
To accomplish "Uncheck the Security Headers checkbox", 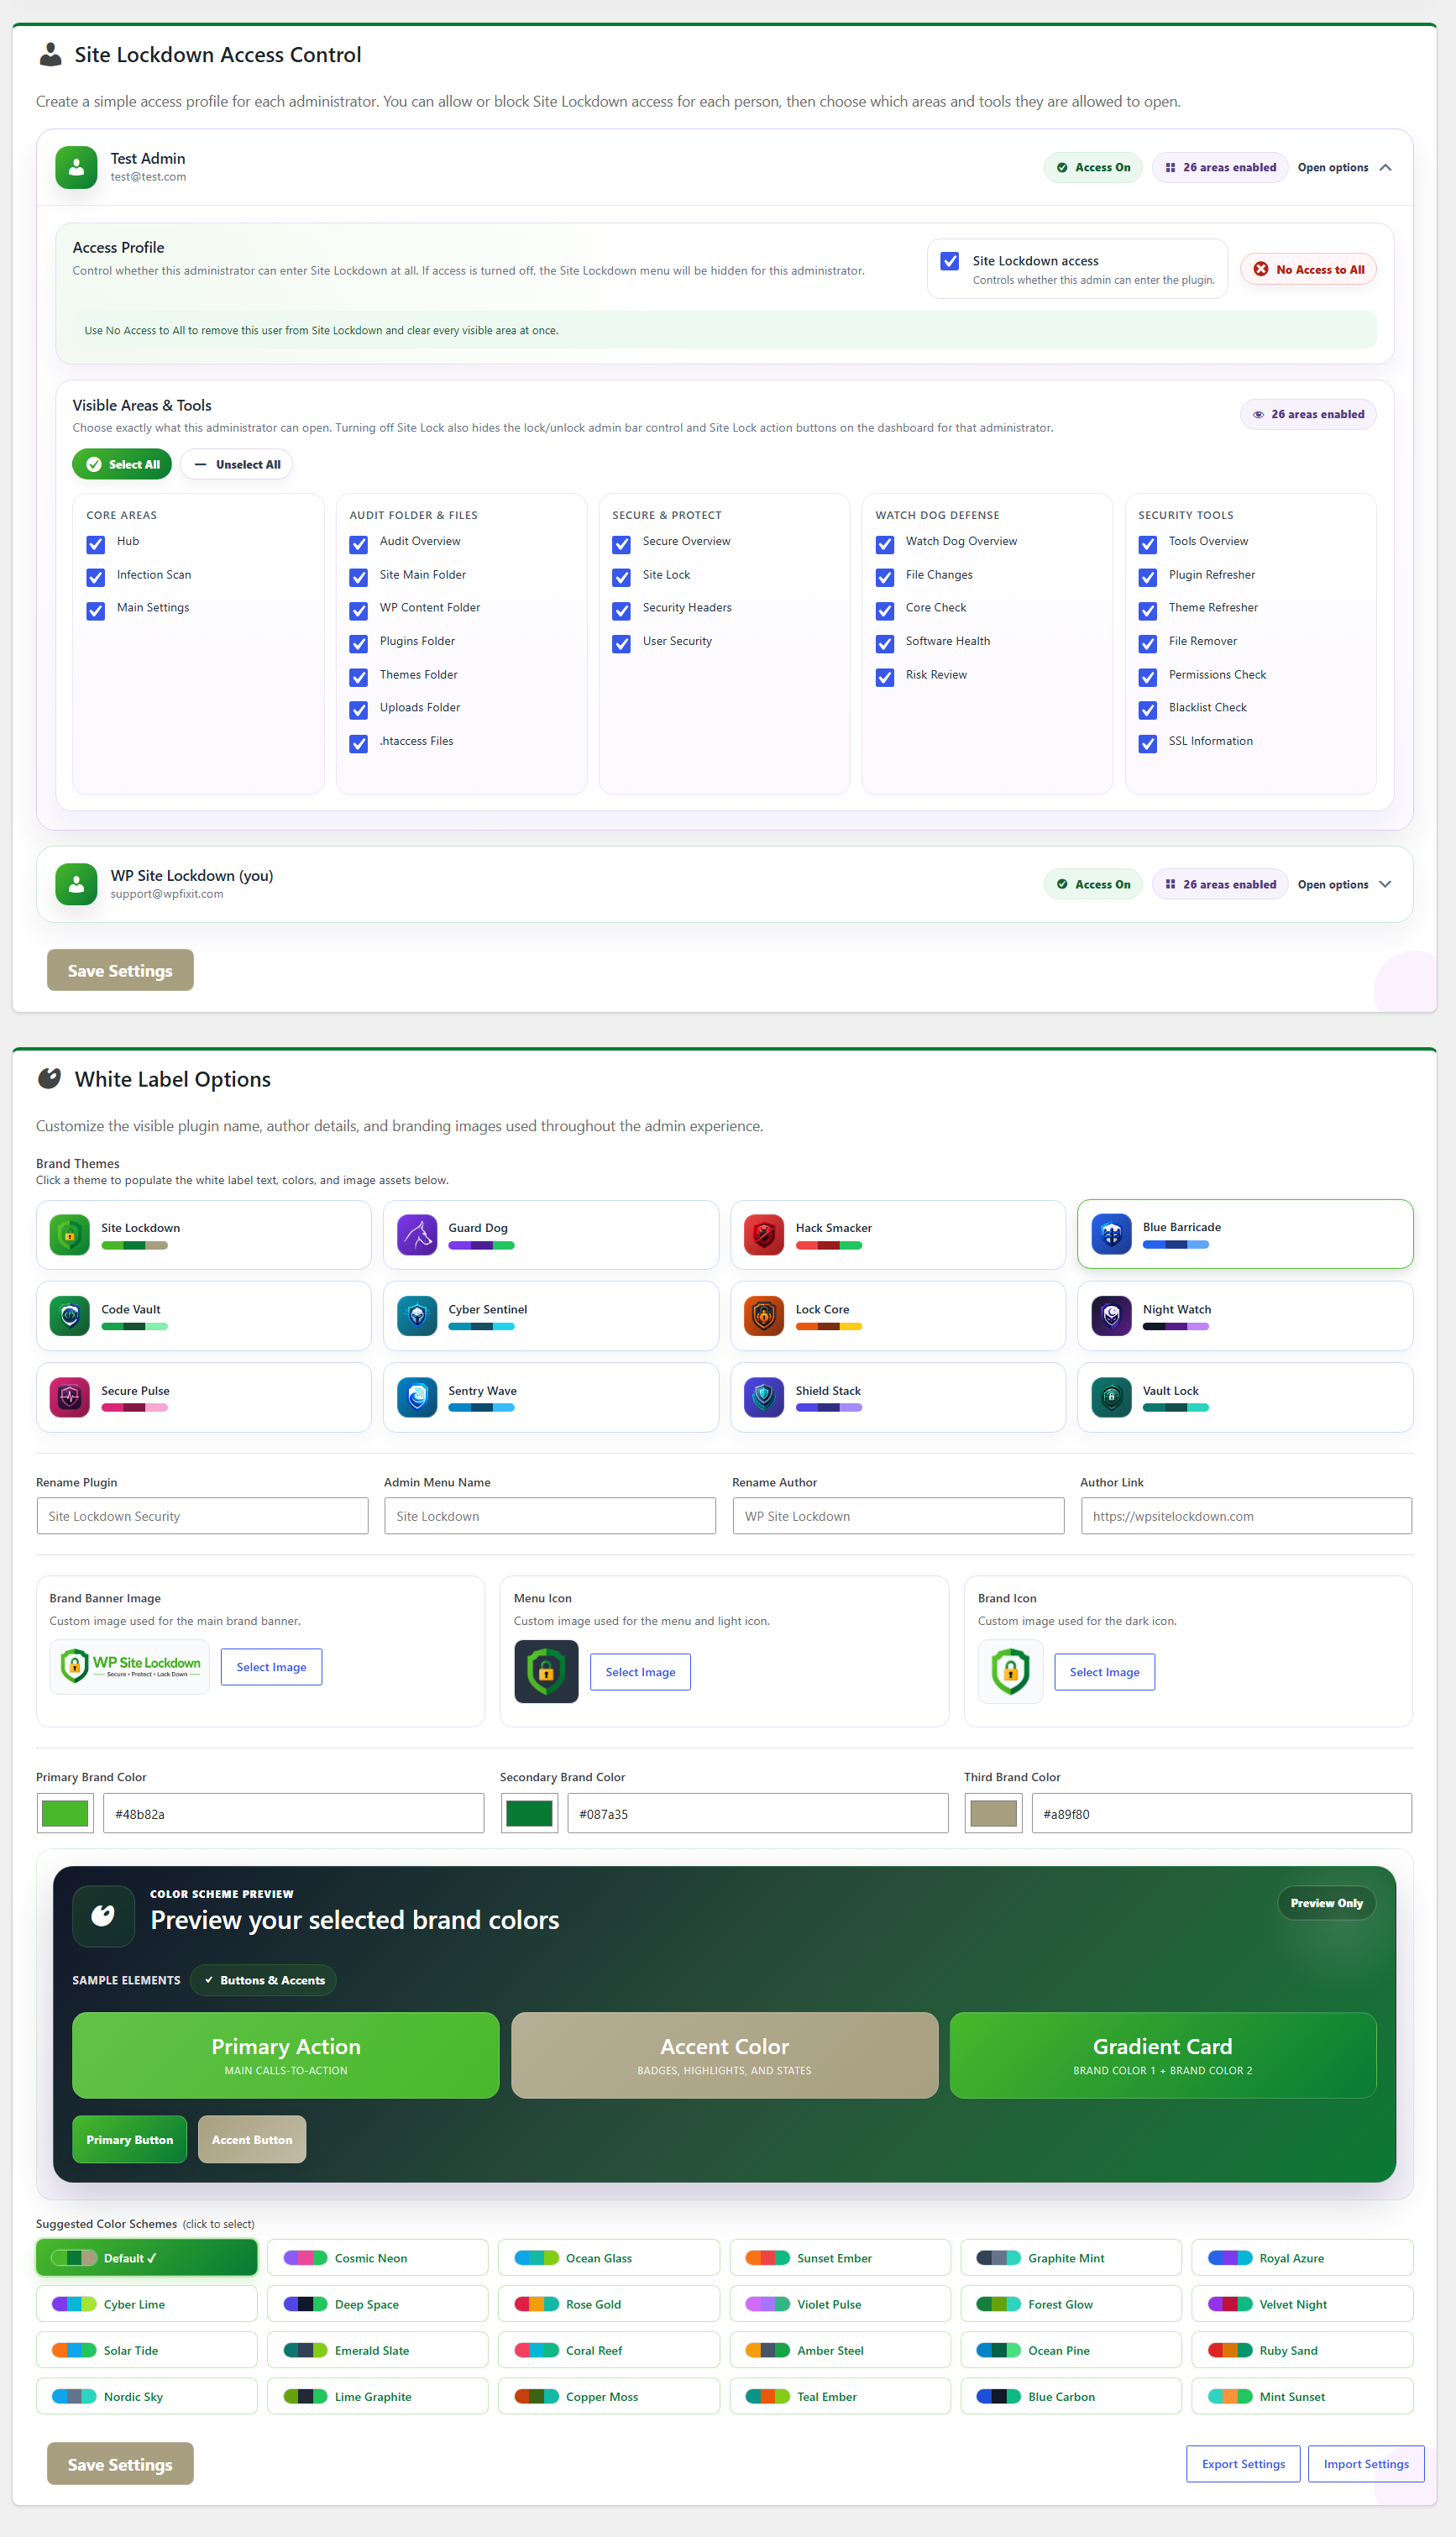I will (x=622, y=610).
